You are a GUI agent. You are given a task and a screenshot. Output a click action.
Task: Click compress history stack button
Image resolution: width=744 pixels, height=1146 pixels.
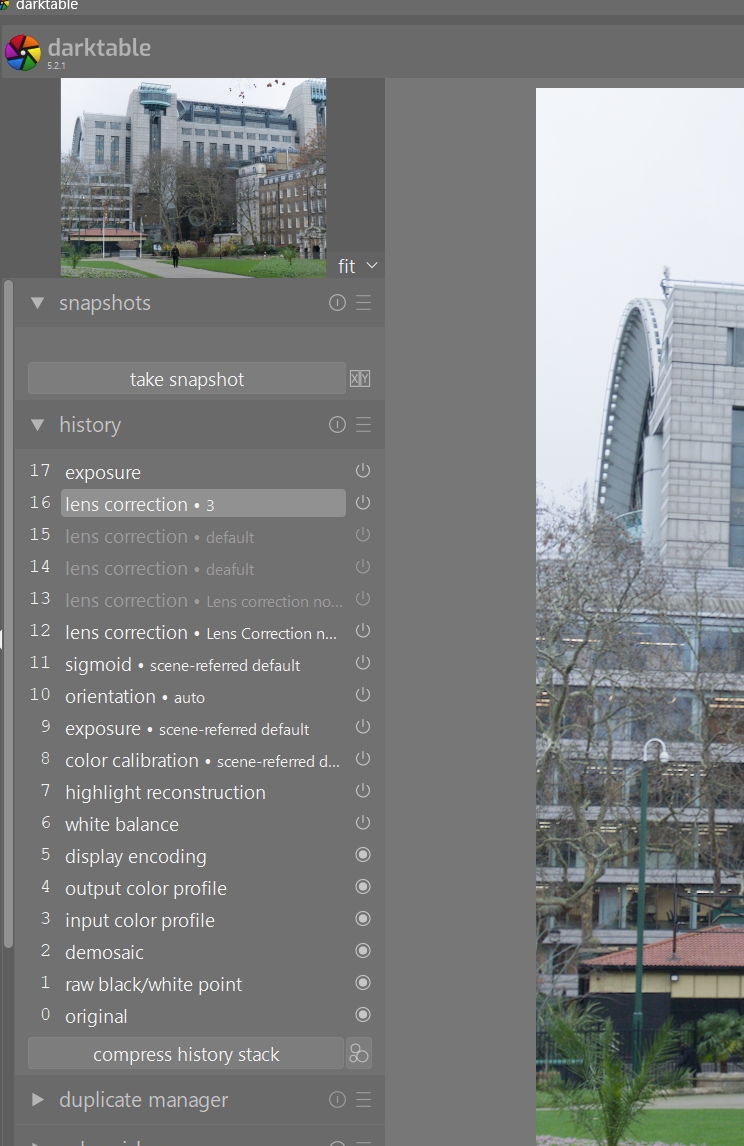[186, 1054]
